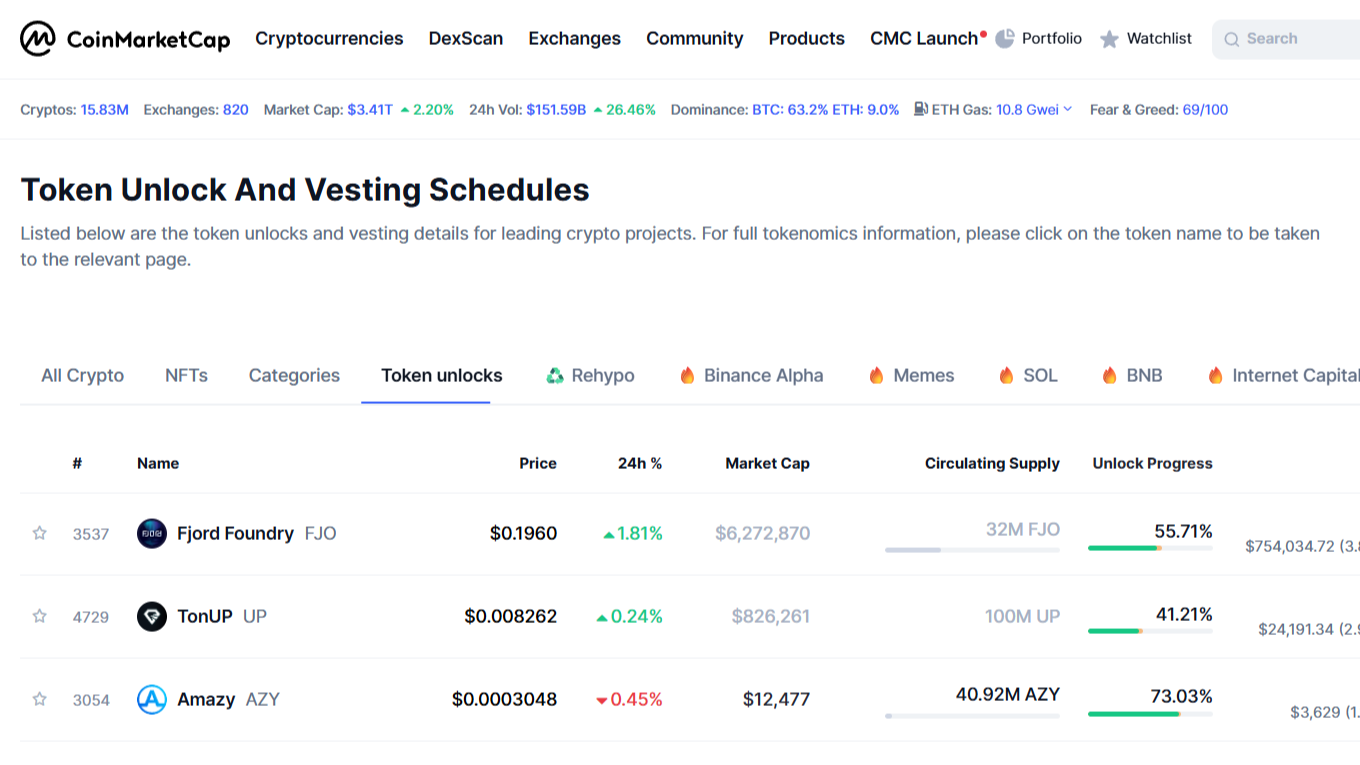Click TonUP rank number 4729
This screenshot has width=1360, height=765.
(x=91, y=617)
